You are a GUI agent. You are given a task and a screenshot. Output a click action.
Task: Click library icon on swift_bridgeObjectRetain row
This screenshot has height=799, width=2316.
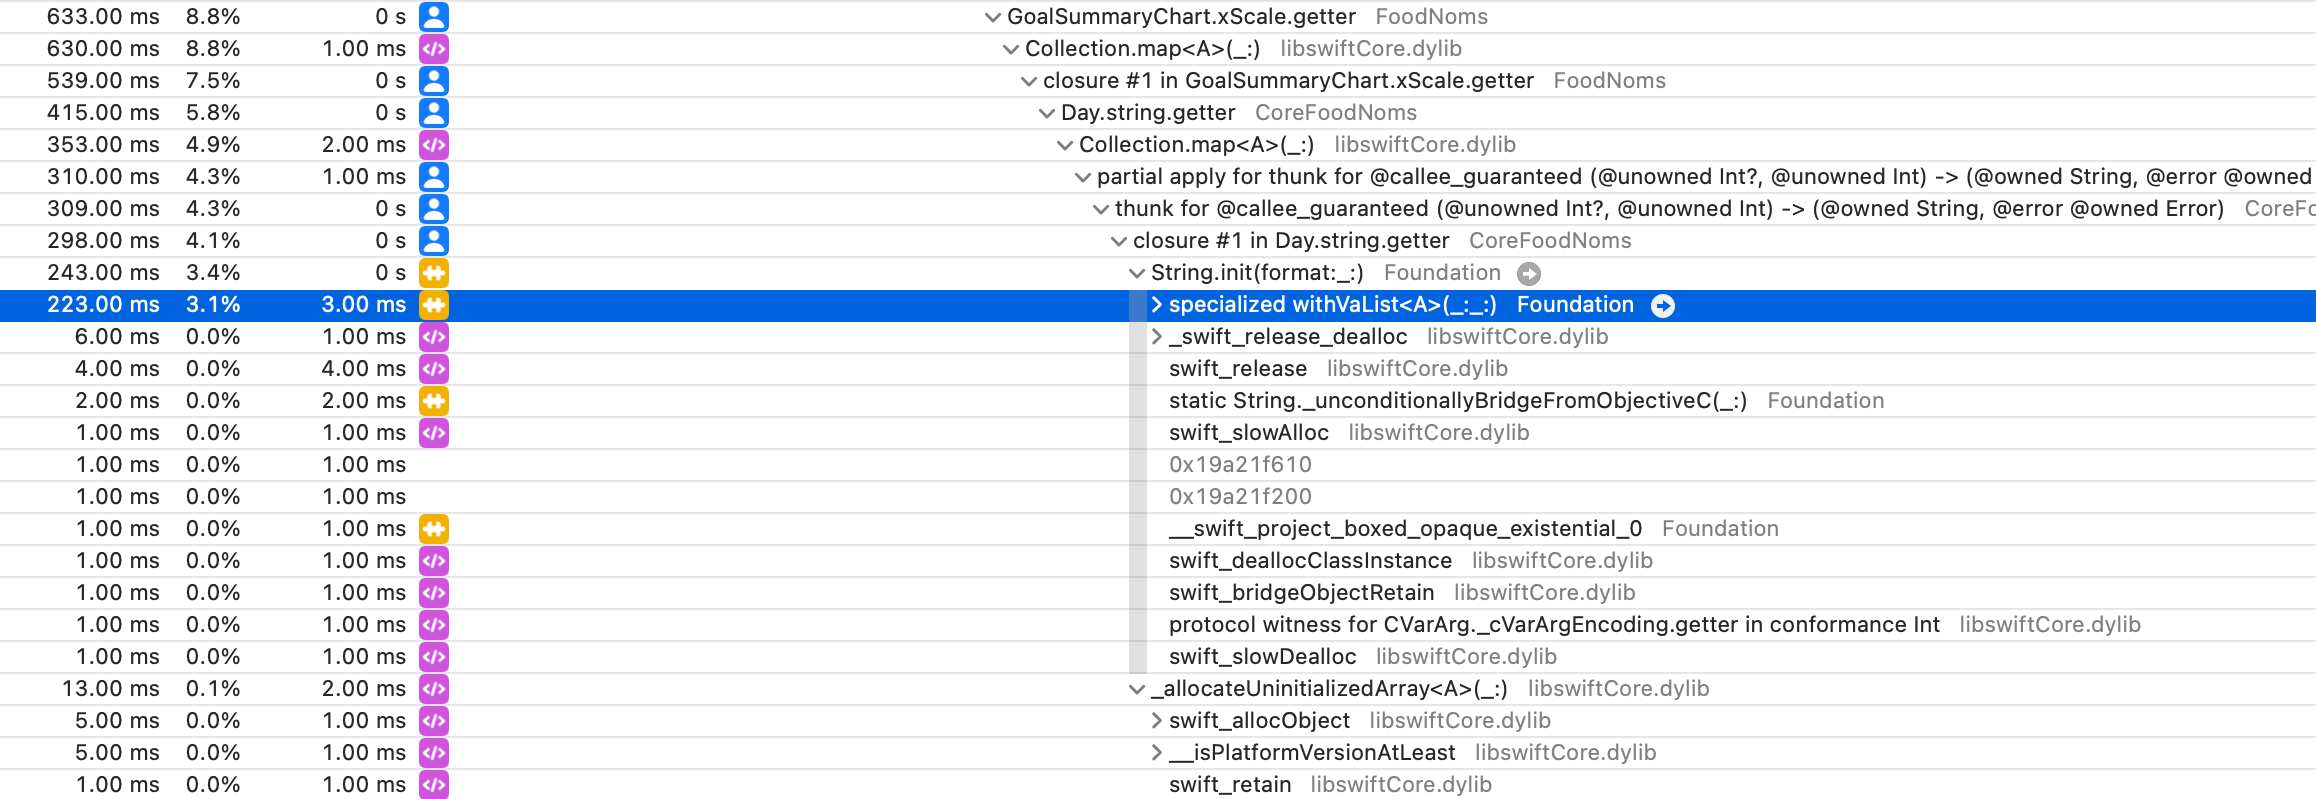click(434, 593)
